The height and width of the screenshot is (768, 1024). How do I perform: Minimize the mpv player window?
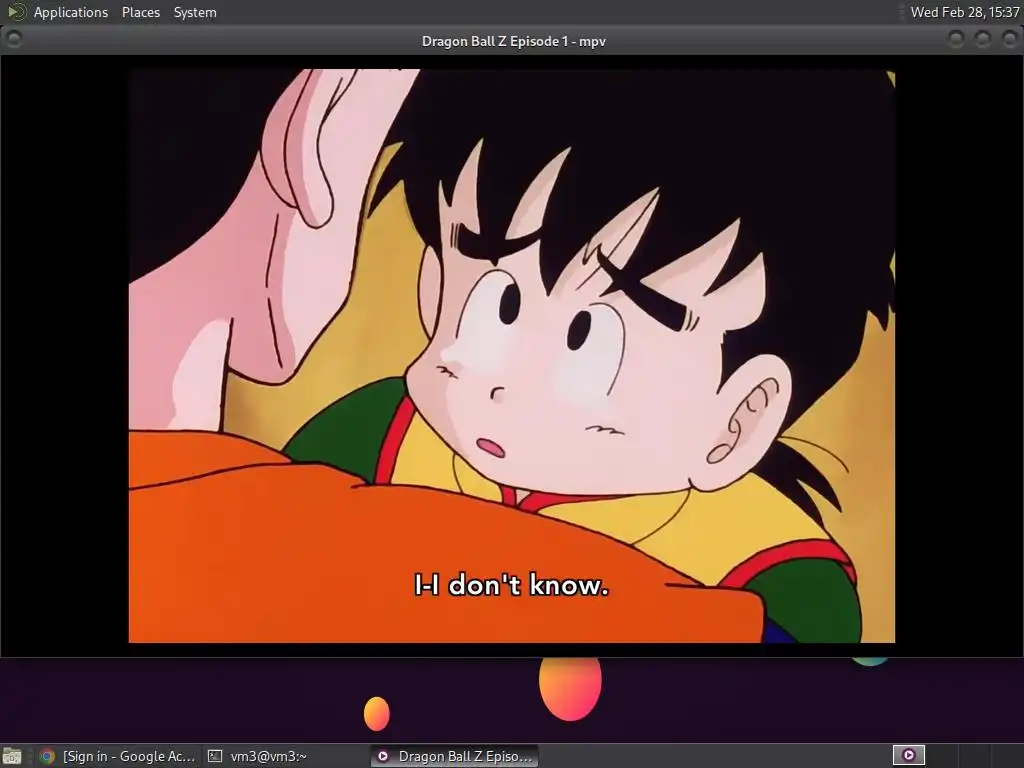(x=956, y=40)
